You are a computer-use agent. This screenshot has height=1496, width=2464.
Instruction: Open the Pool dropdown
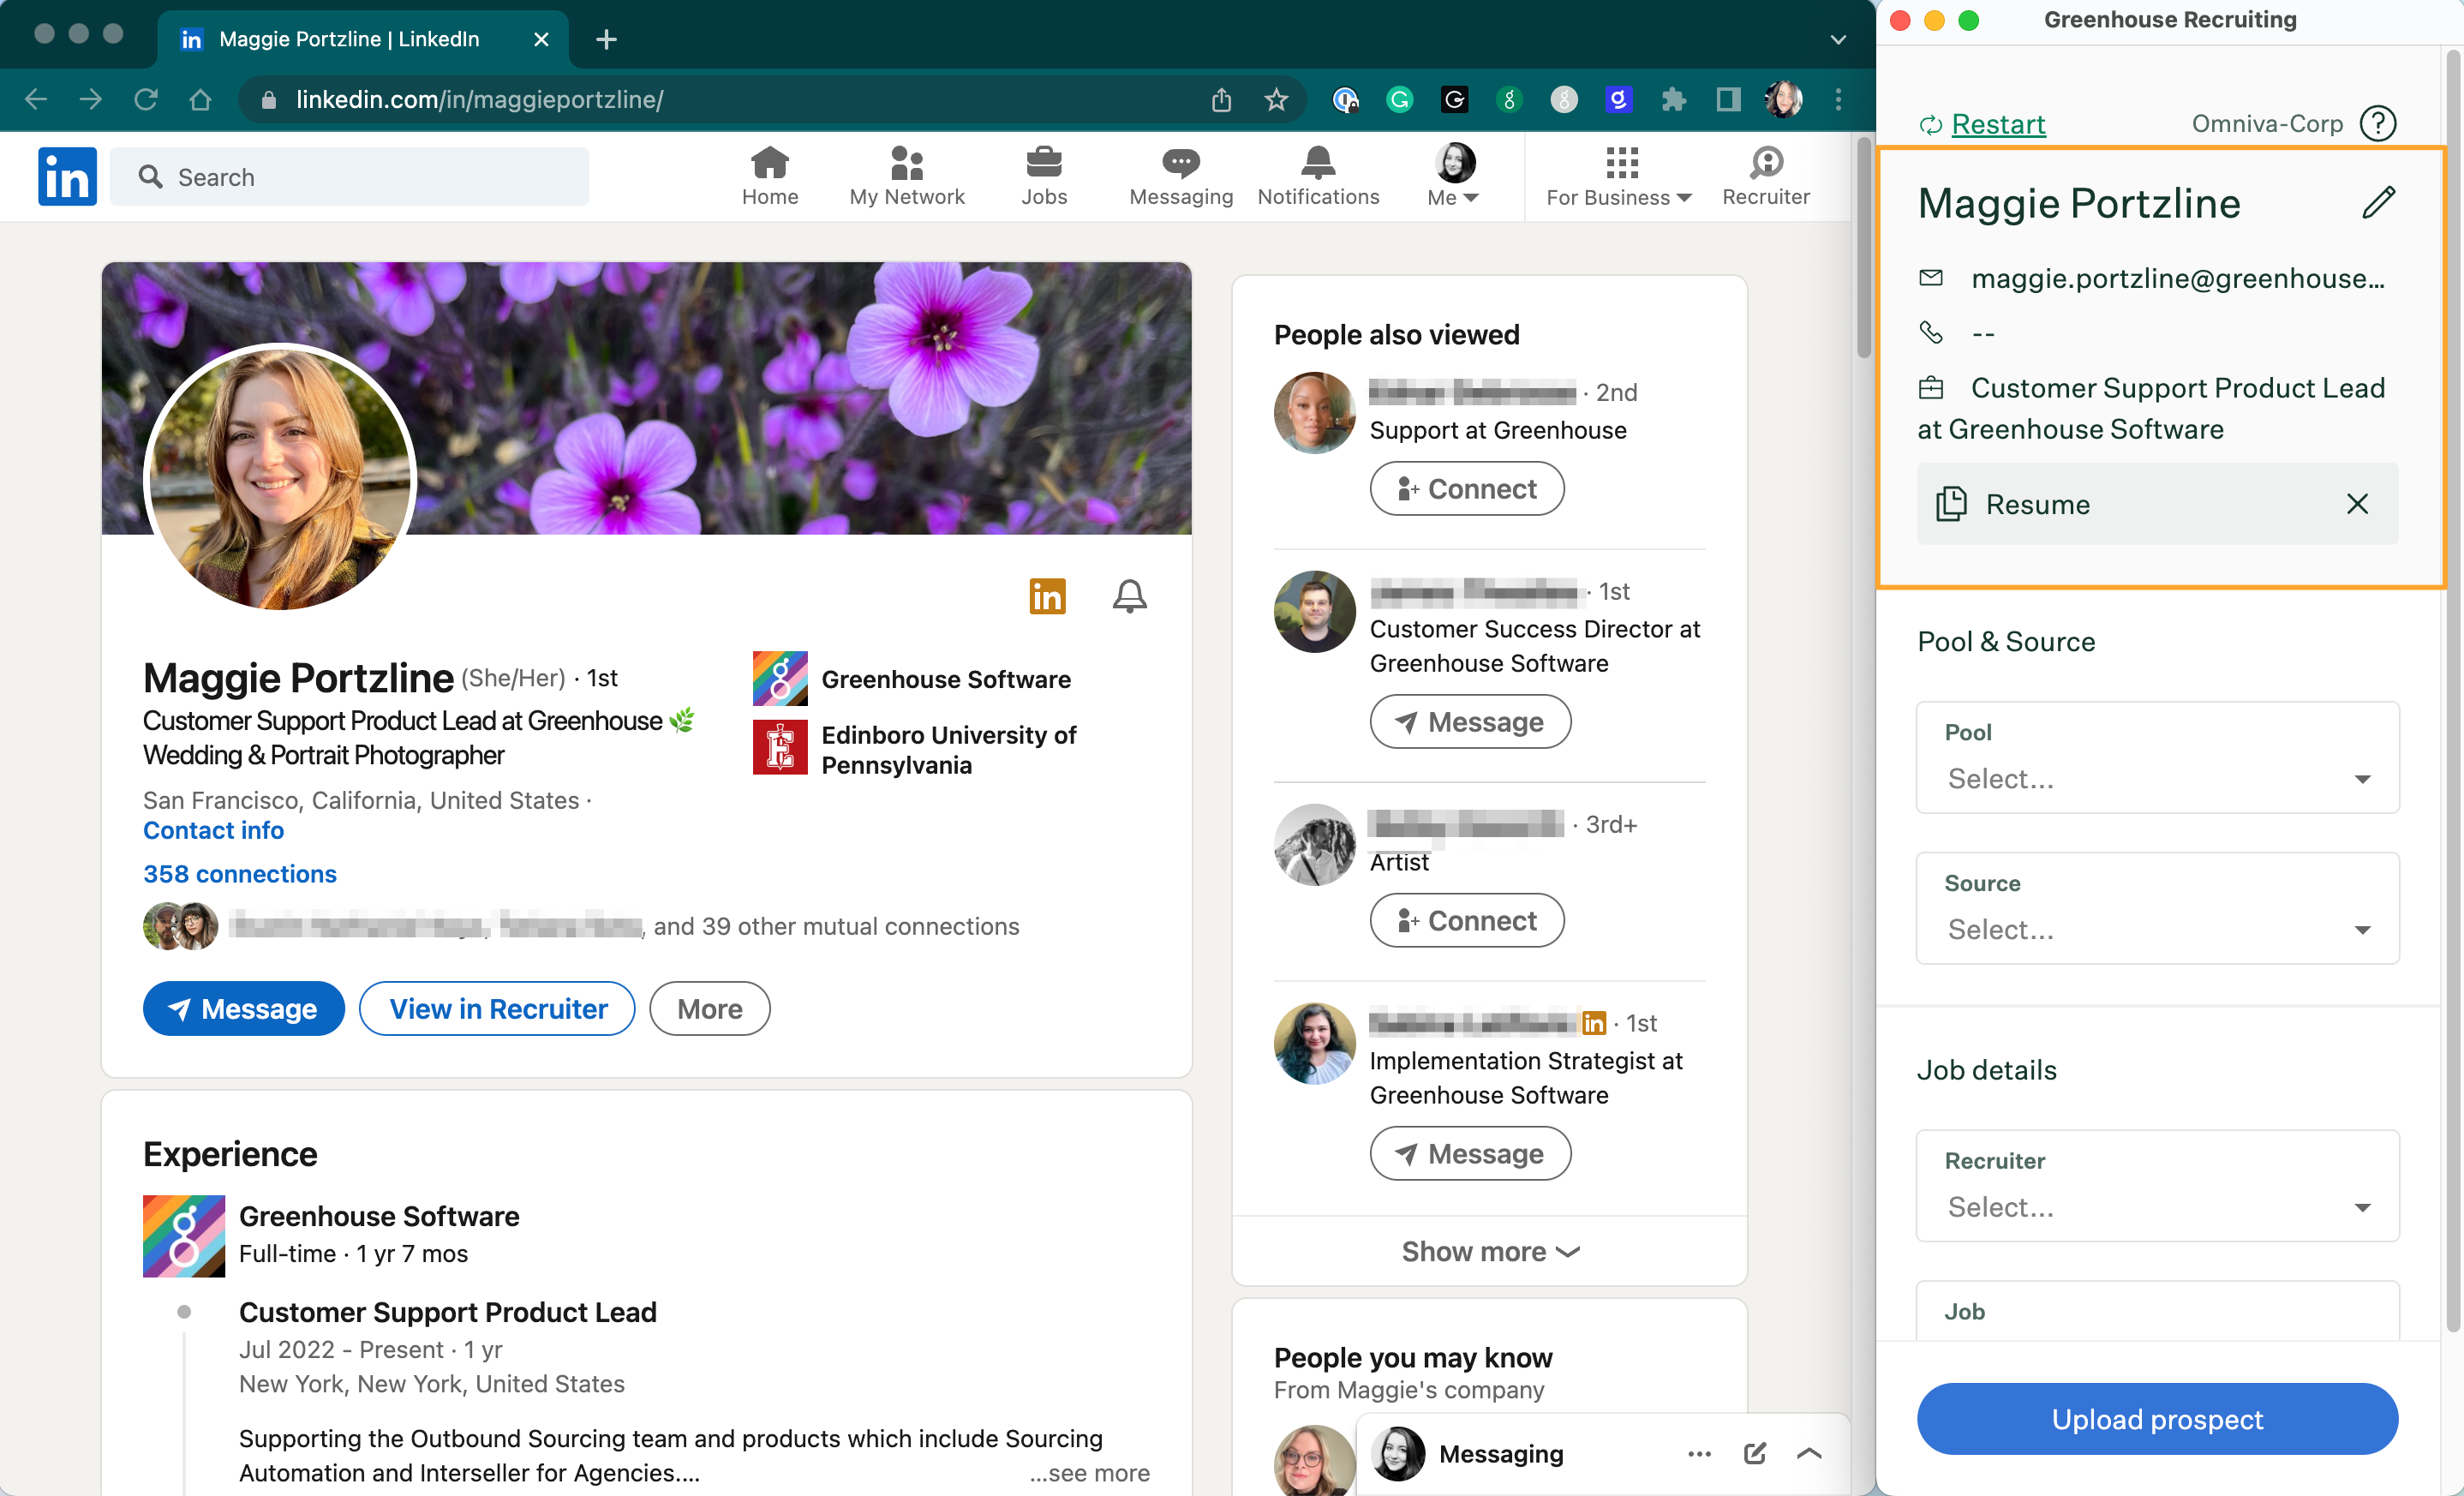[2157, 757]
